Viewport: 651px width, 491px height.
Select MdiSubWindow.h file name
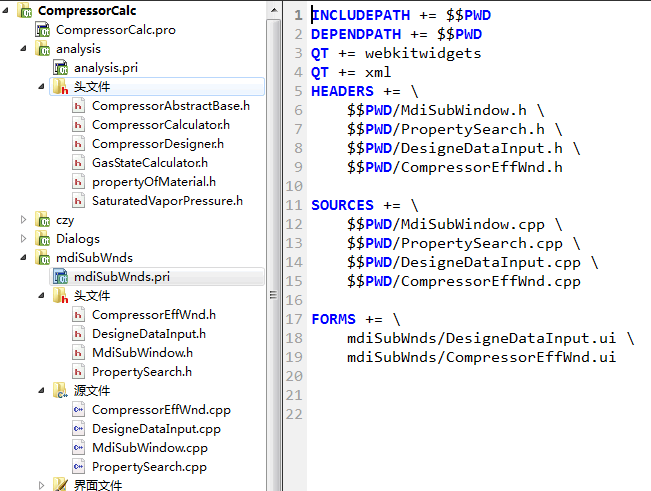(x=142, y=353)
